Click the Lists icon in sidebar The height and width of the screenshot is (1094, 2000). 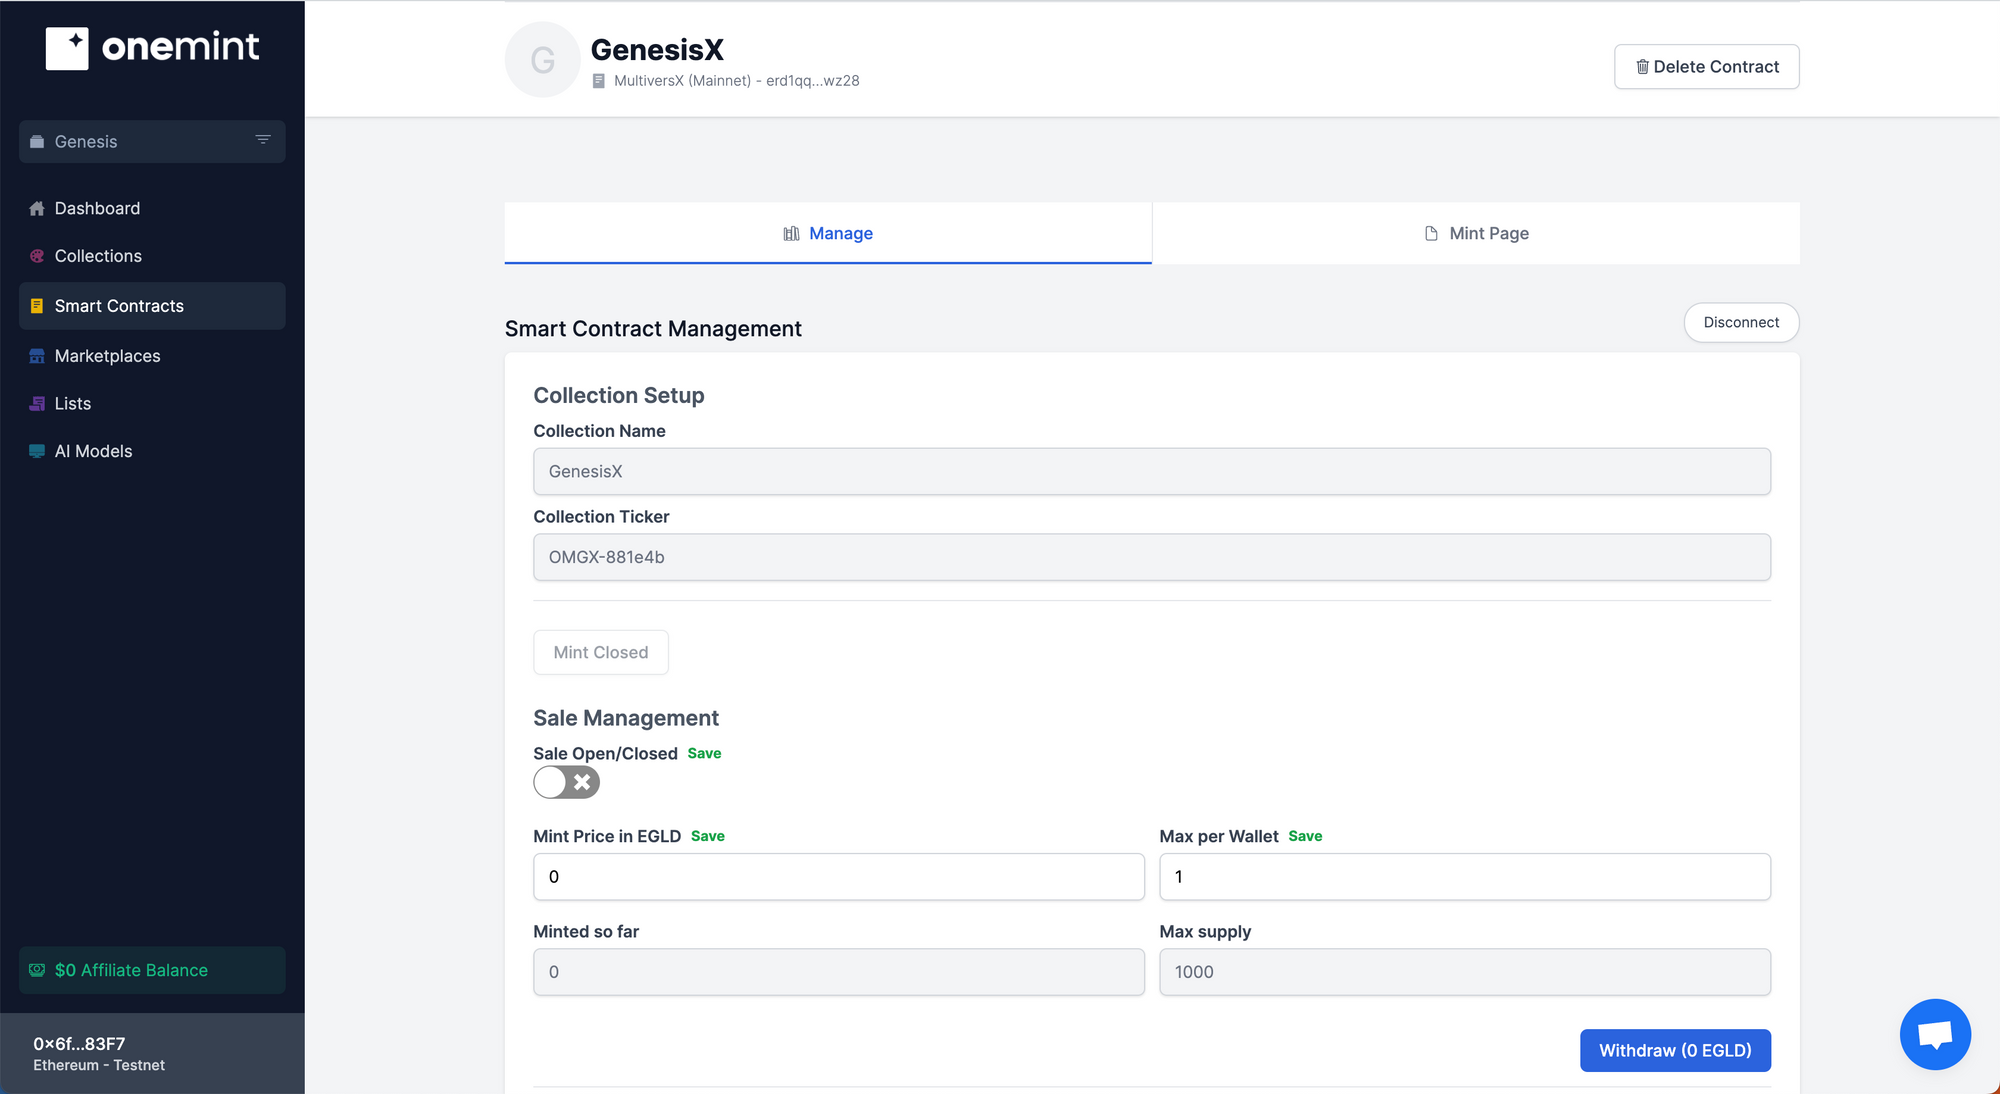click(x=37, y=404)
